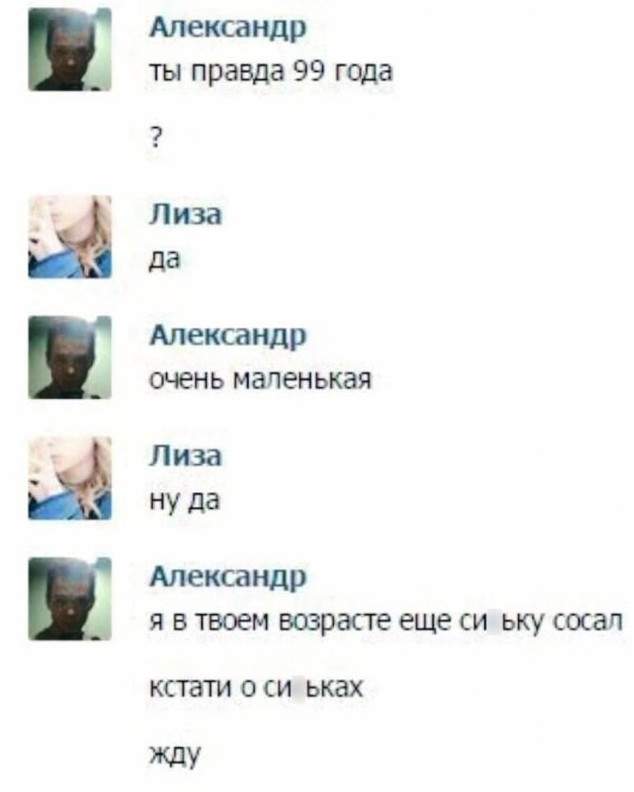The height and width of the screenshot is (792, 634).
Task: Open Александр name link above 'ты правда 99 года'
Action: (228, 28)
